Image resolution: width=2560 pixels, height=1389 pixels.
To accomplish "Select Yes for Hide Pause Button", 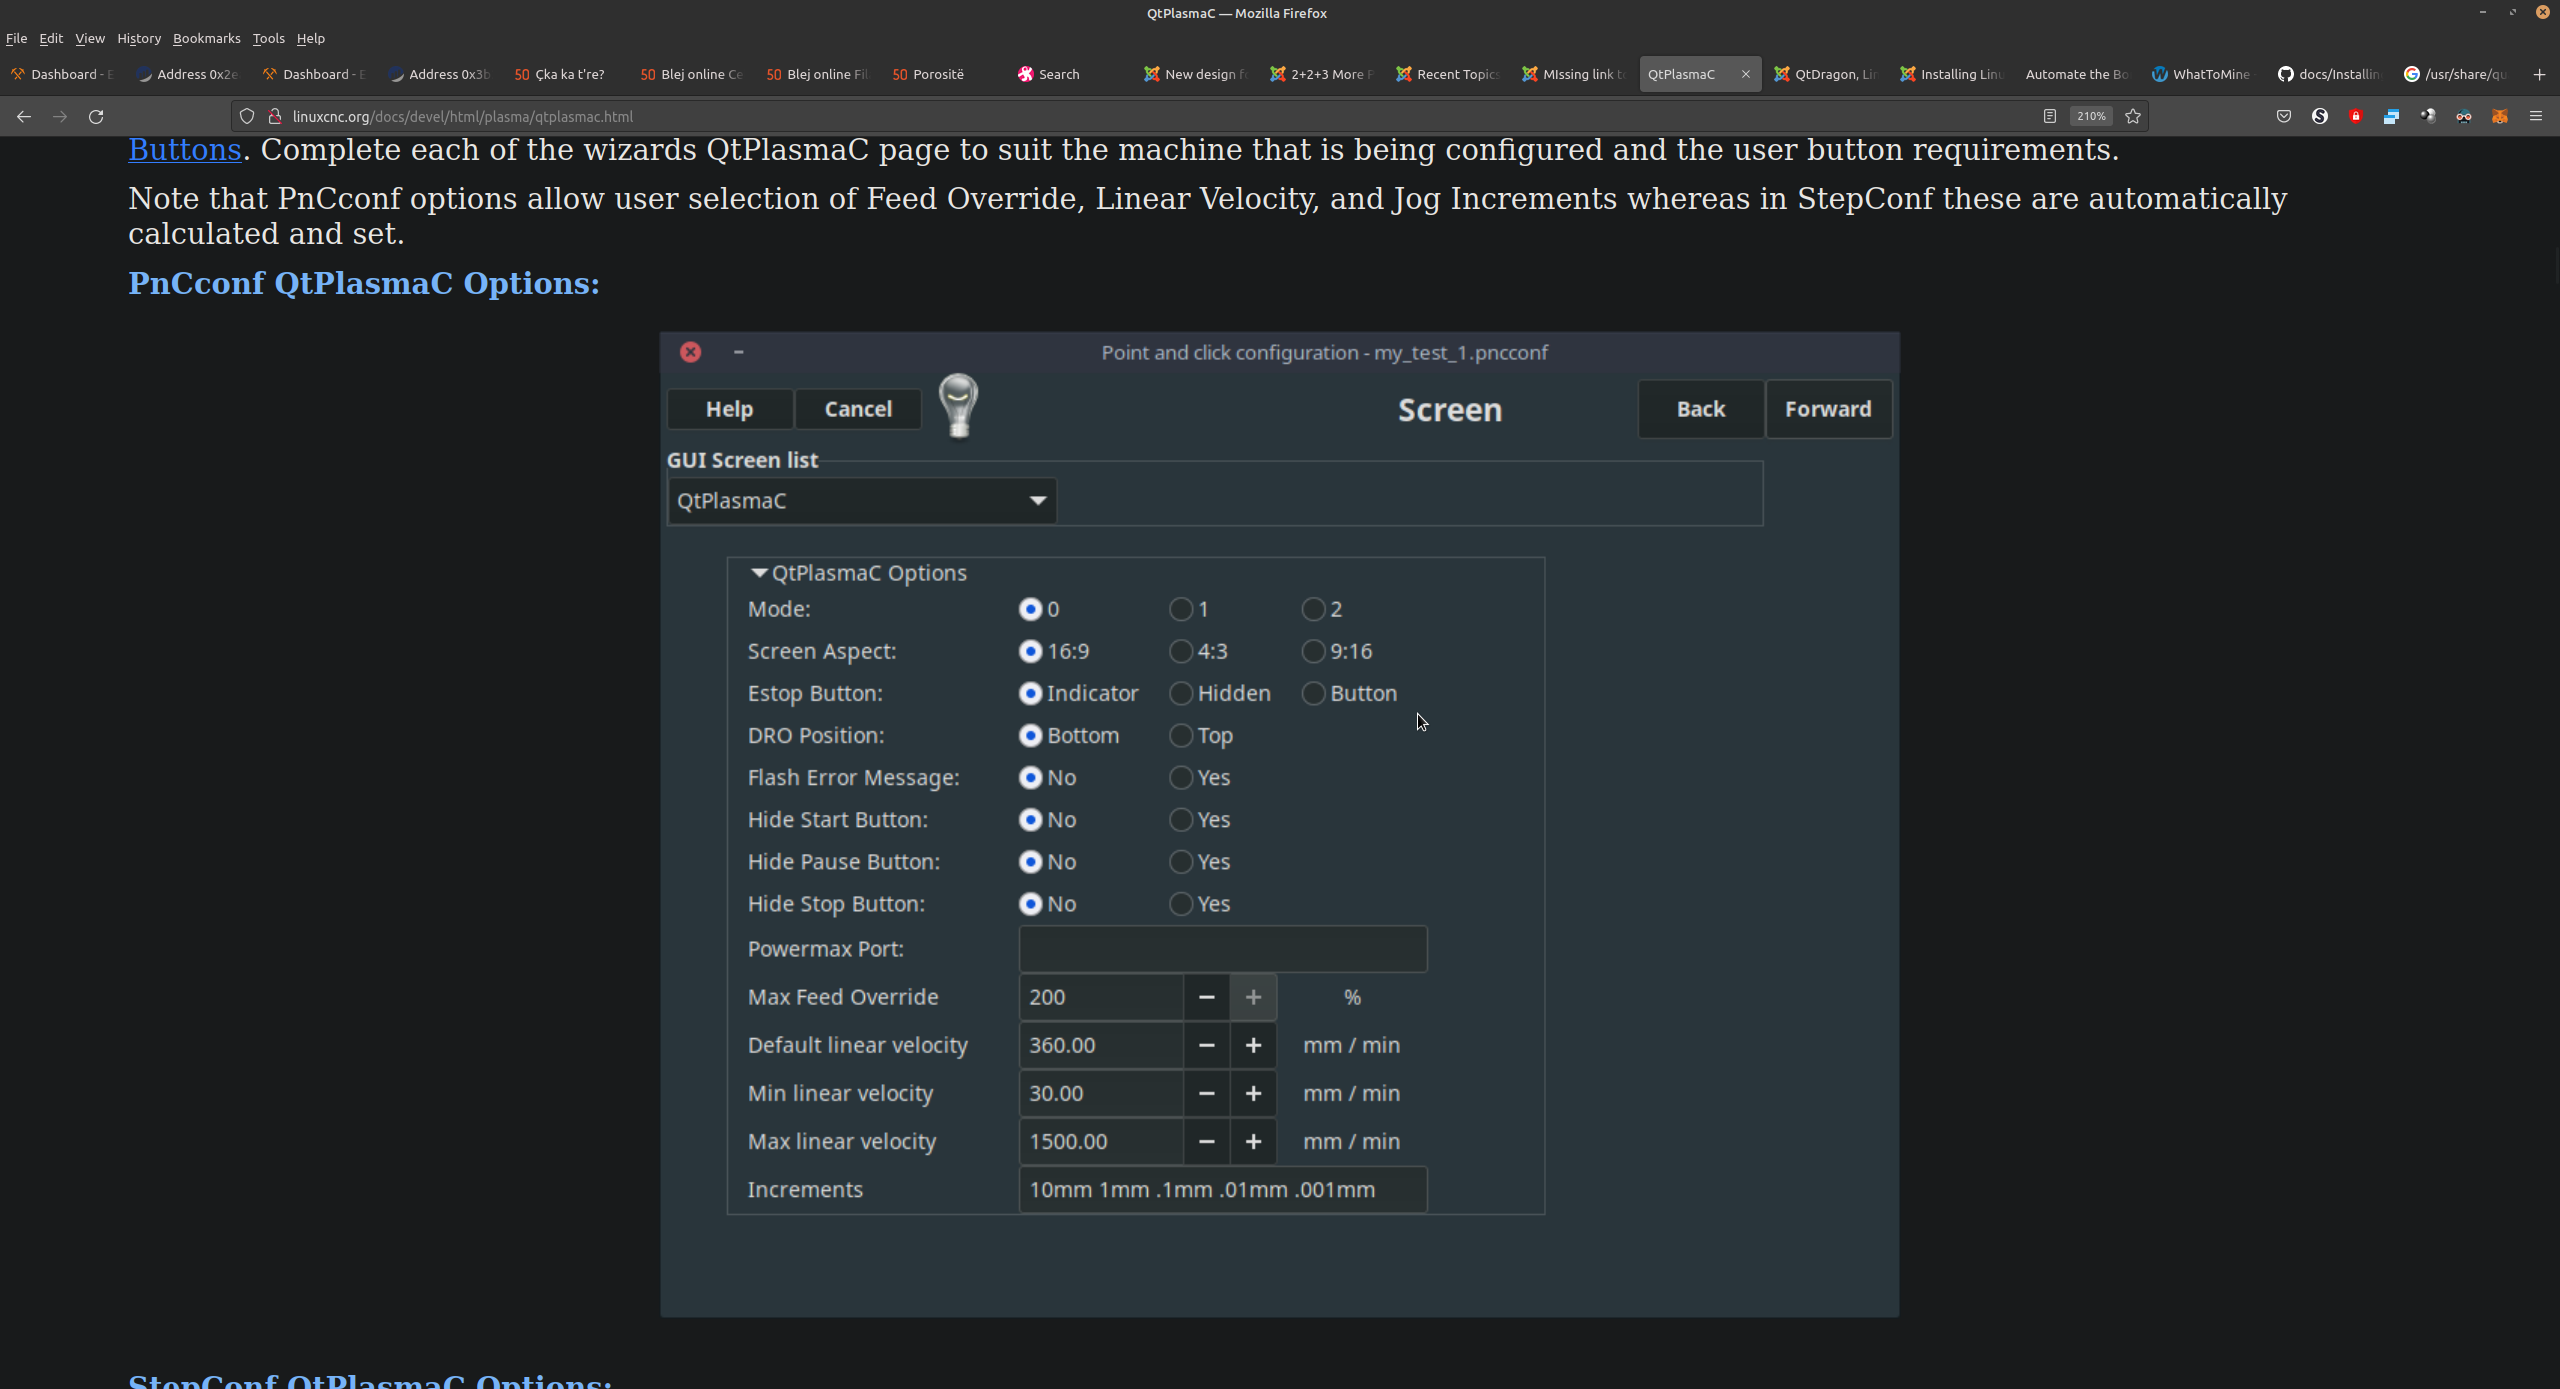I will pyautogui.click(x=1181, y=861).
